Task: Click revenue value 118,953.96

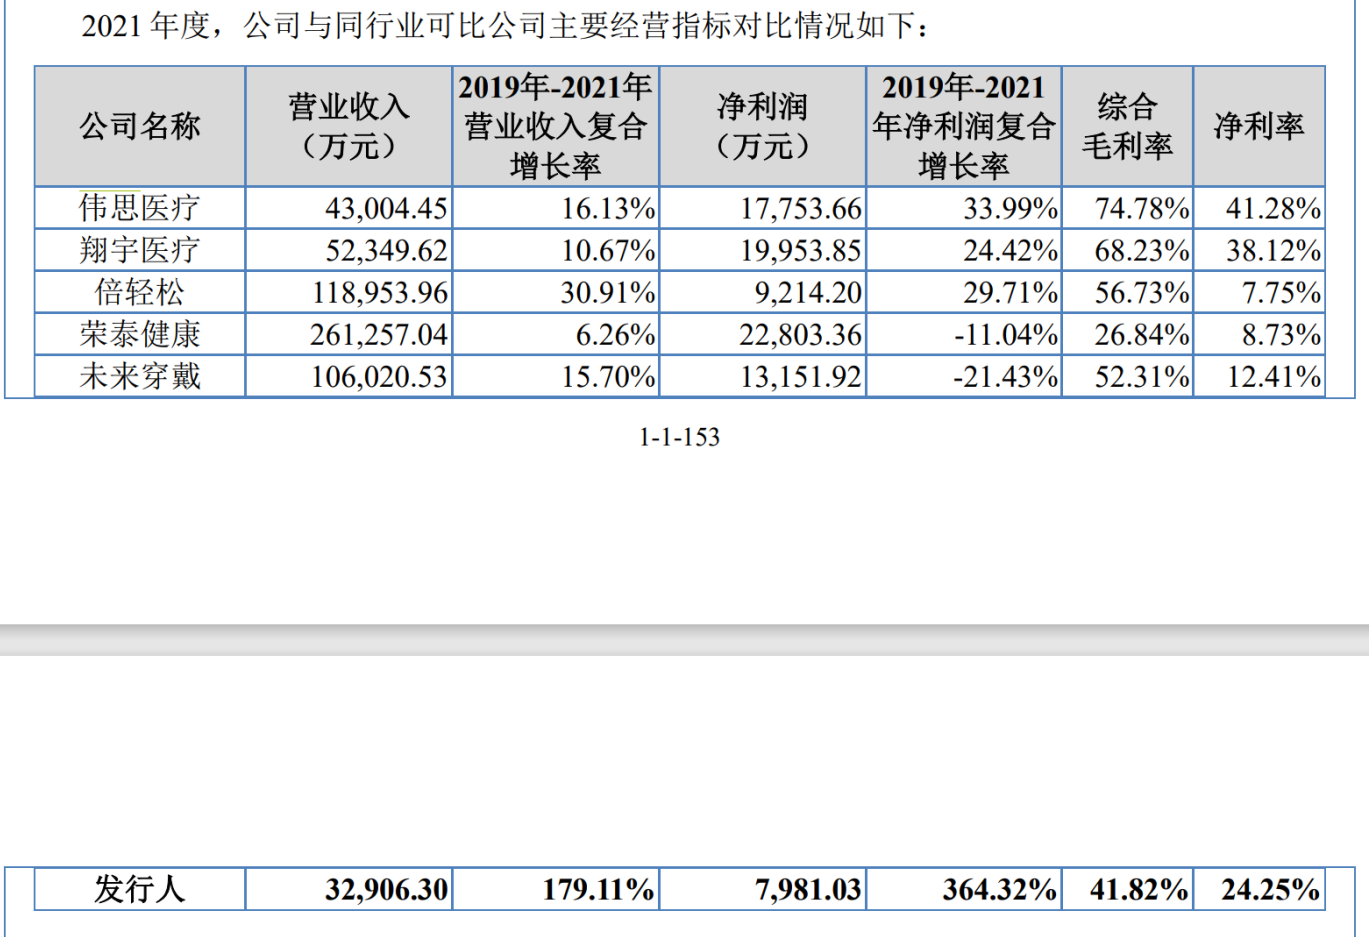Action: click(380, 292)
